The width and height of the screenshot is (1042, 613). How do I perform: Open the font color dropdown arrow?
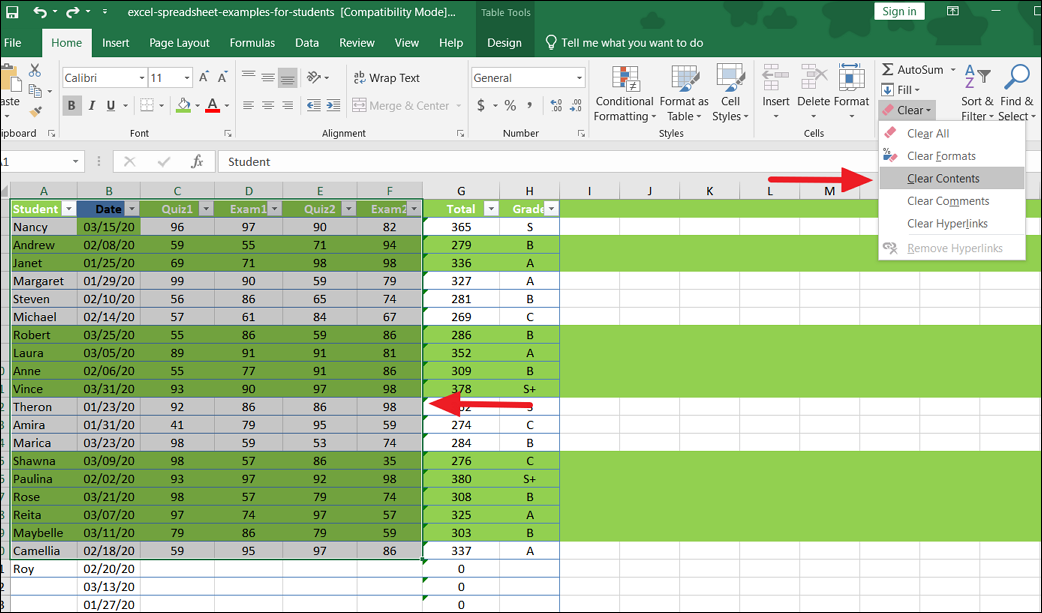227,106
